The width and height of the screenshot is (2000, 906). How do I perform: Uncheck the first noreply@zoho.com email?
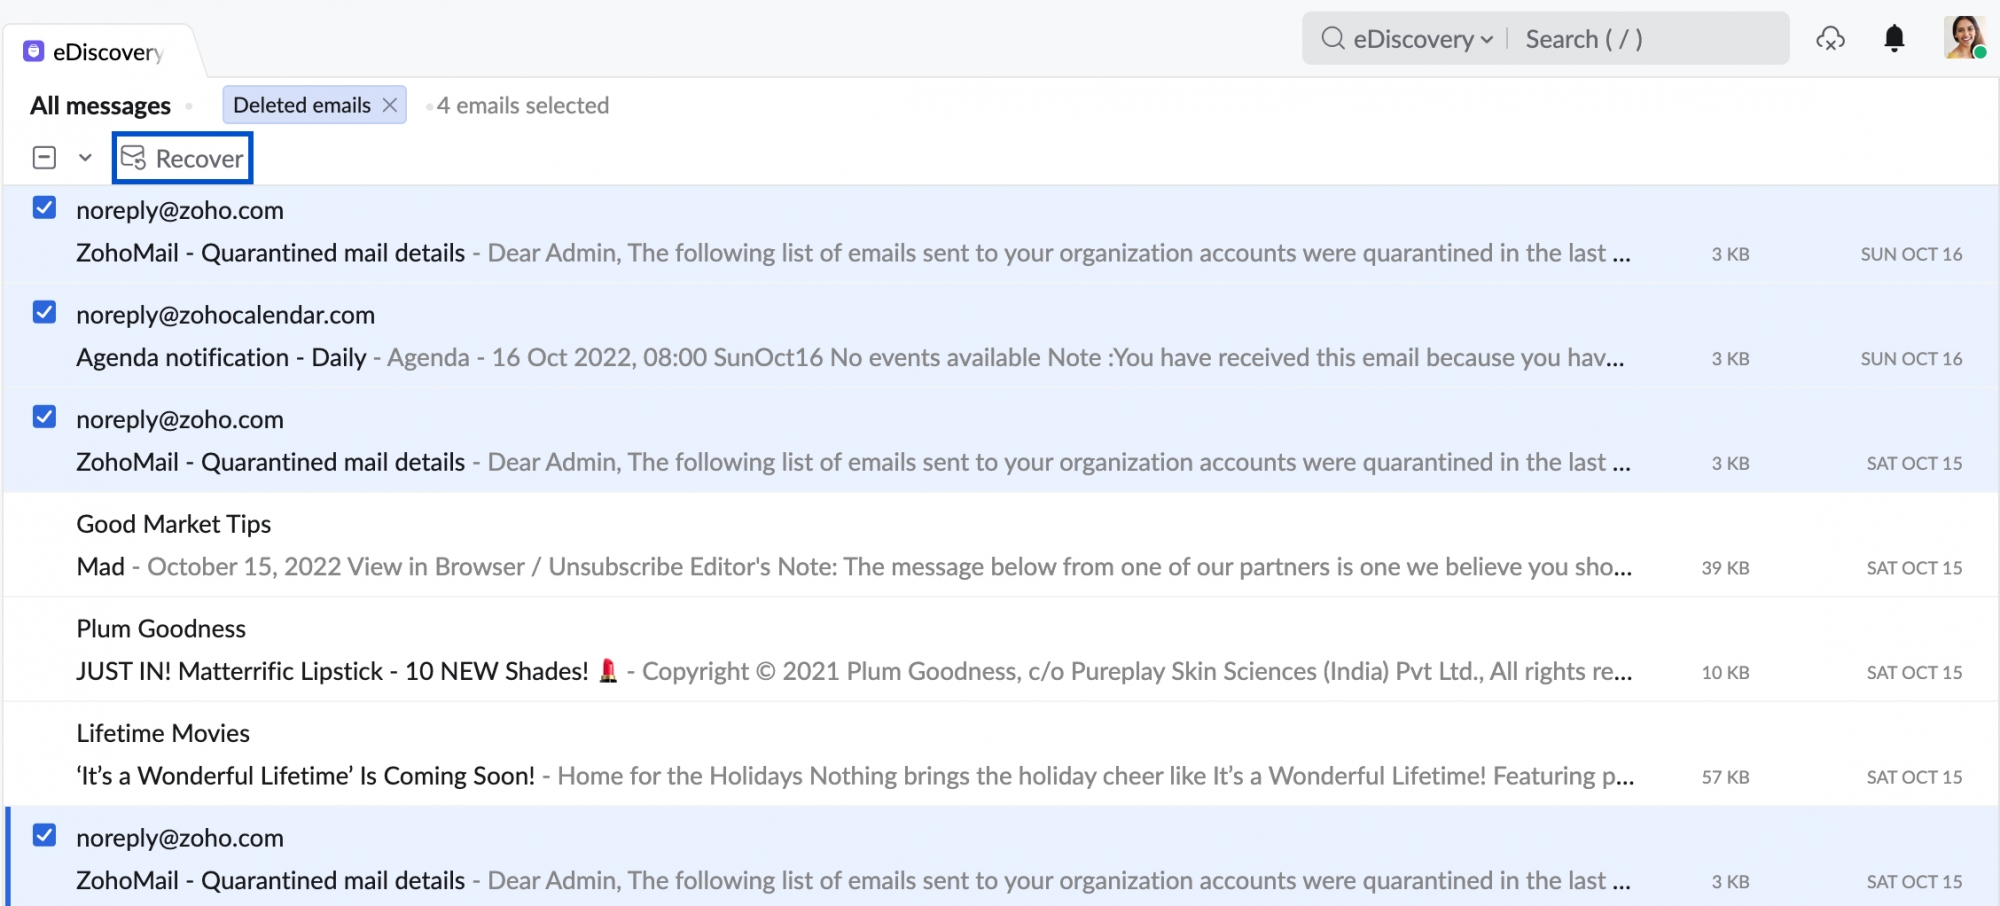click(44, 208)
